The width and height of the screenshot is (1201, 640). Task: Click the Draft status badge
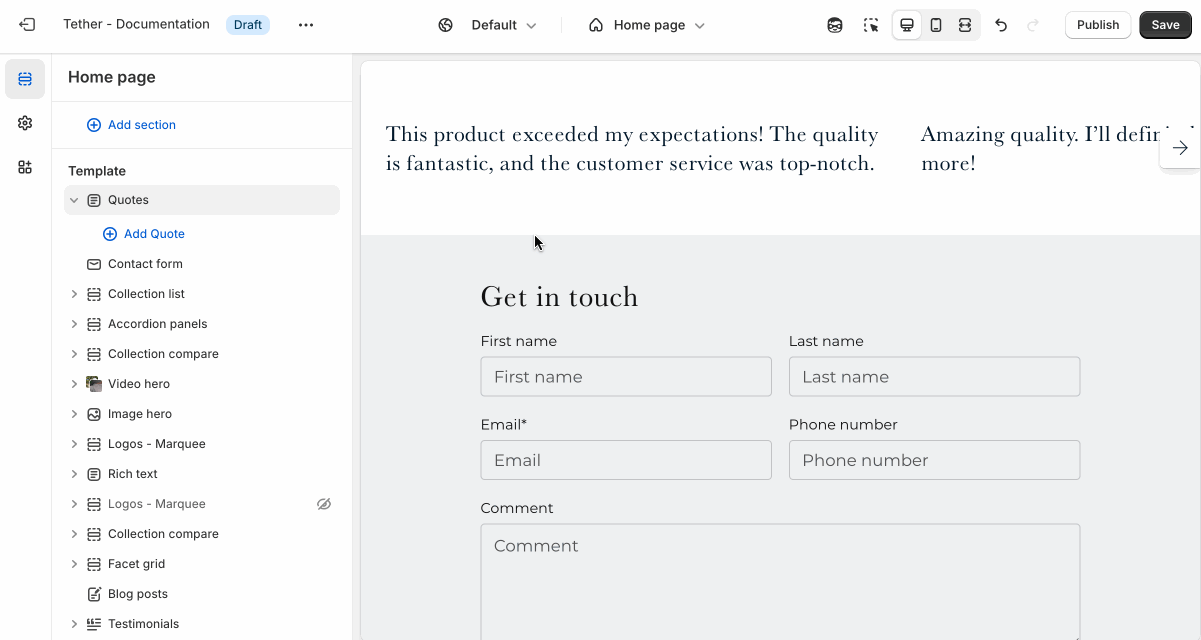click(248, 25)
